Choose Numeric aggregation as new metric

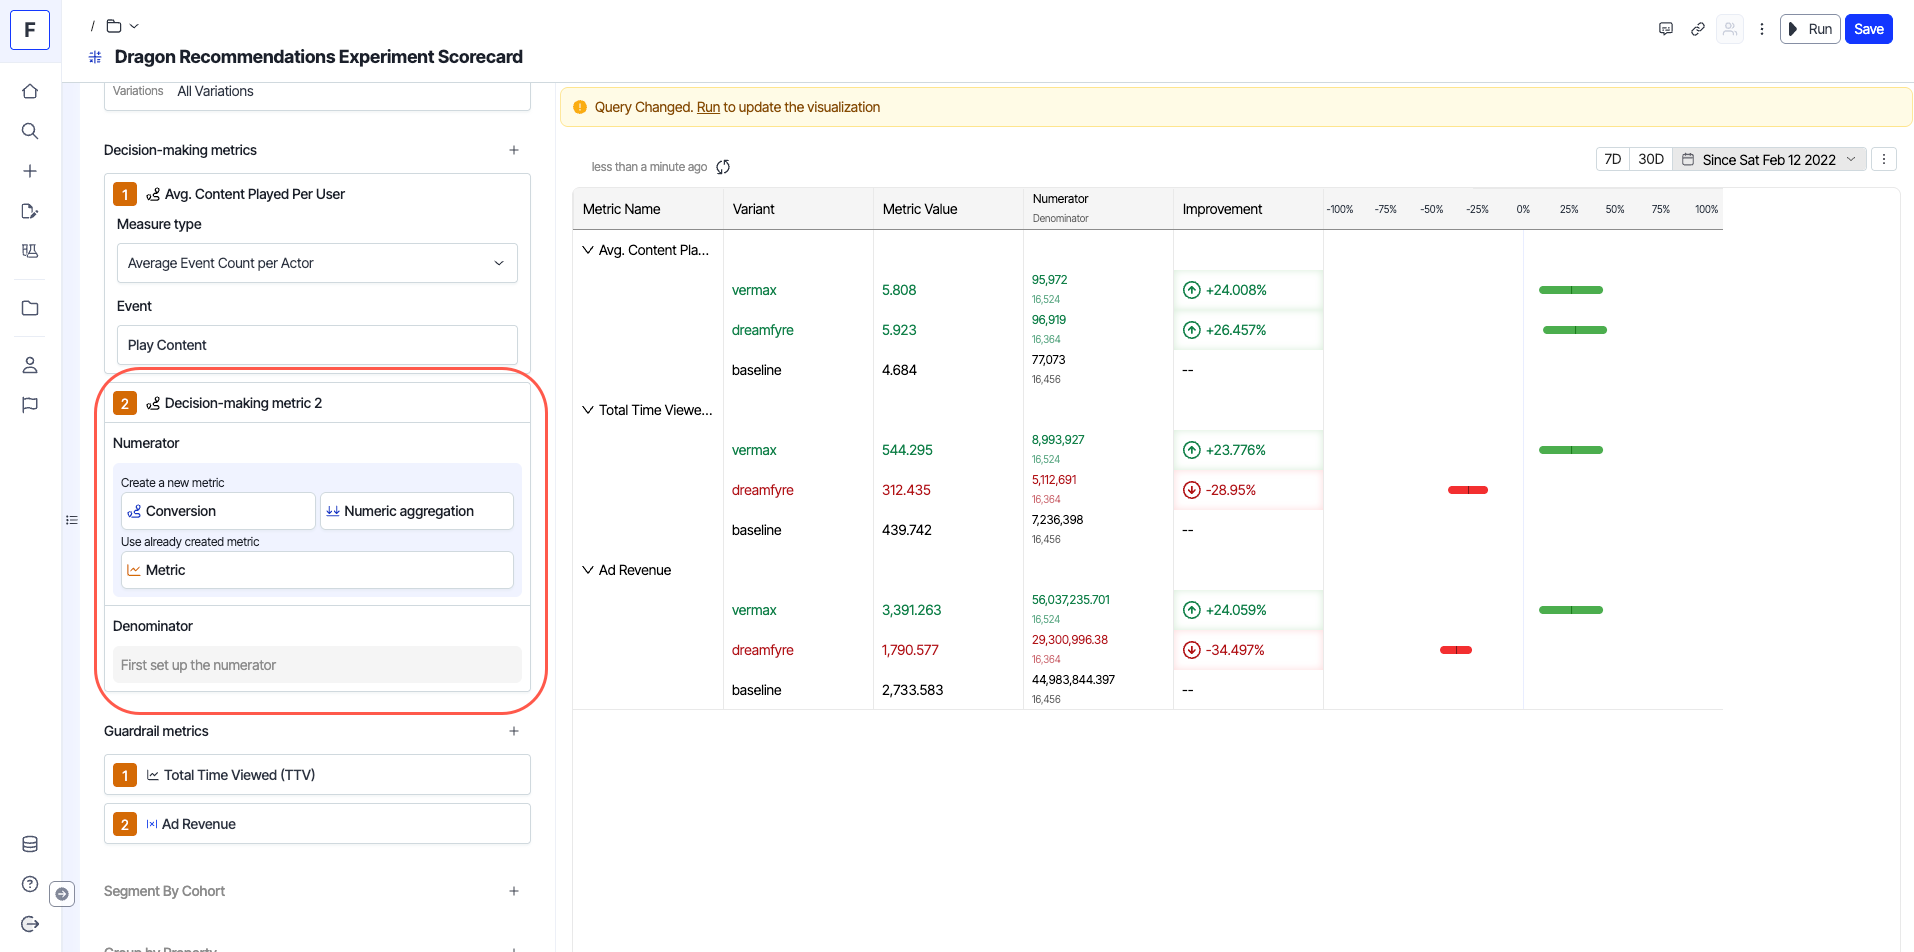click(x=417, y=511)
